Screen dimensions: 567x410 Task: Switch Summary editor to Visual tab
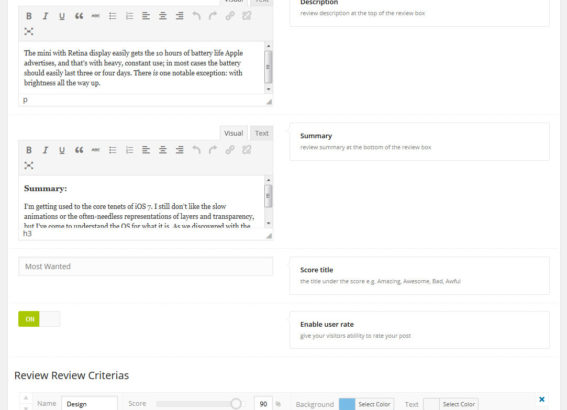tap(234, 133)
